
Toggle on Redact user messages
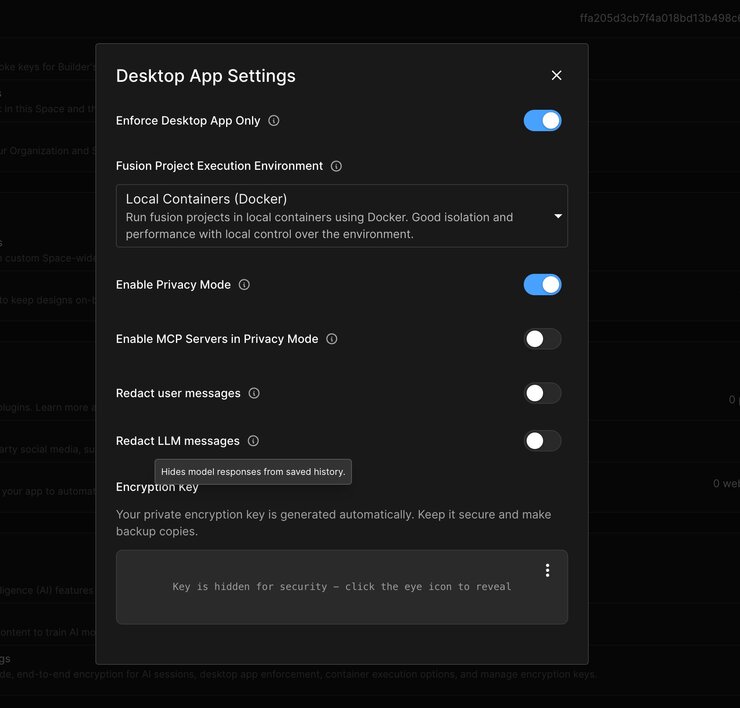coord(542,393)
